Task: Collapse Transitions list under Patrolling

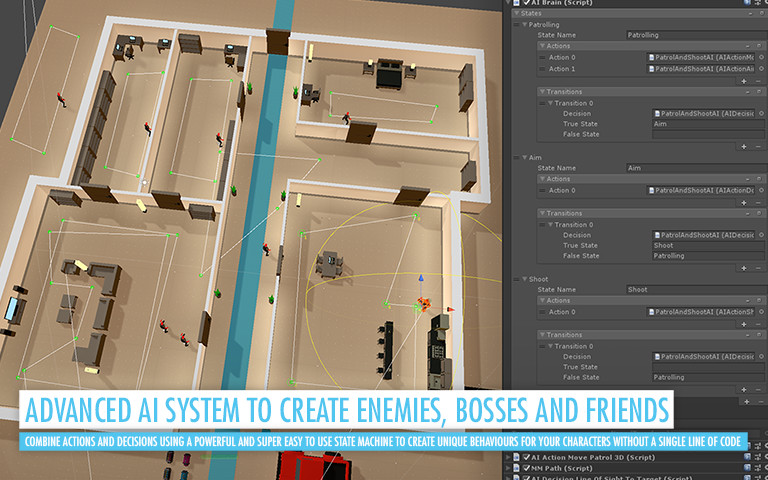Action: point(542,92)
